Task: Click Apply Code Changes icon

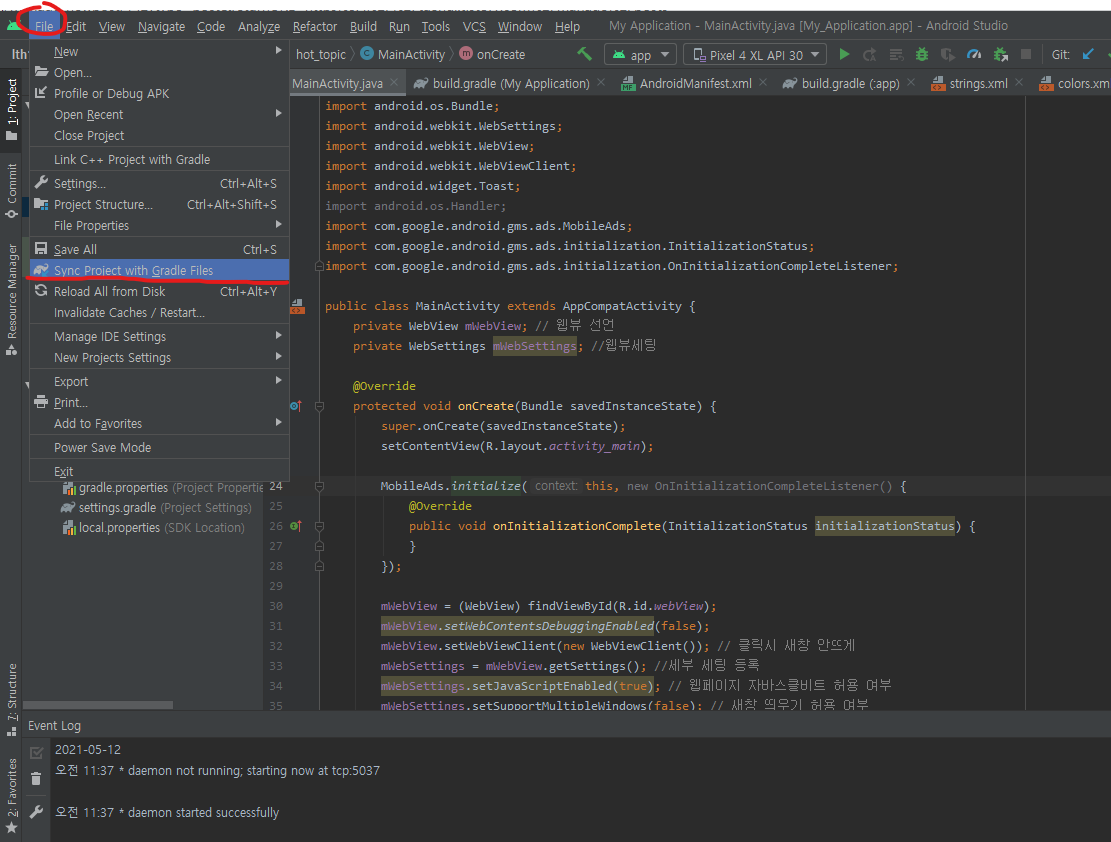Action: pyautogui.click(x=896, y=55)
